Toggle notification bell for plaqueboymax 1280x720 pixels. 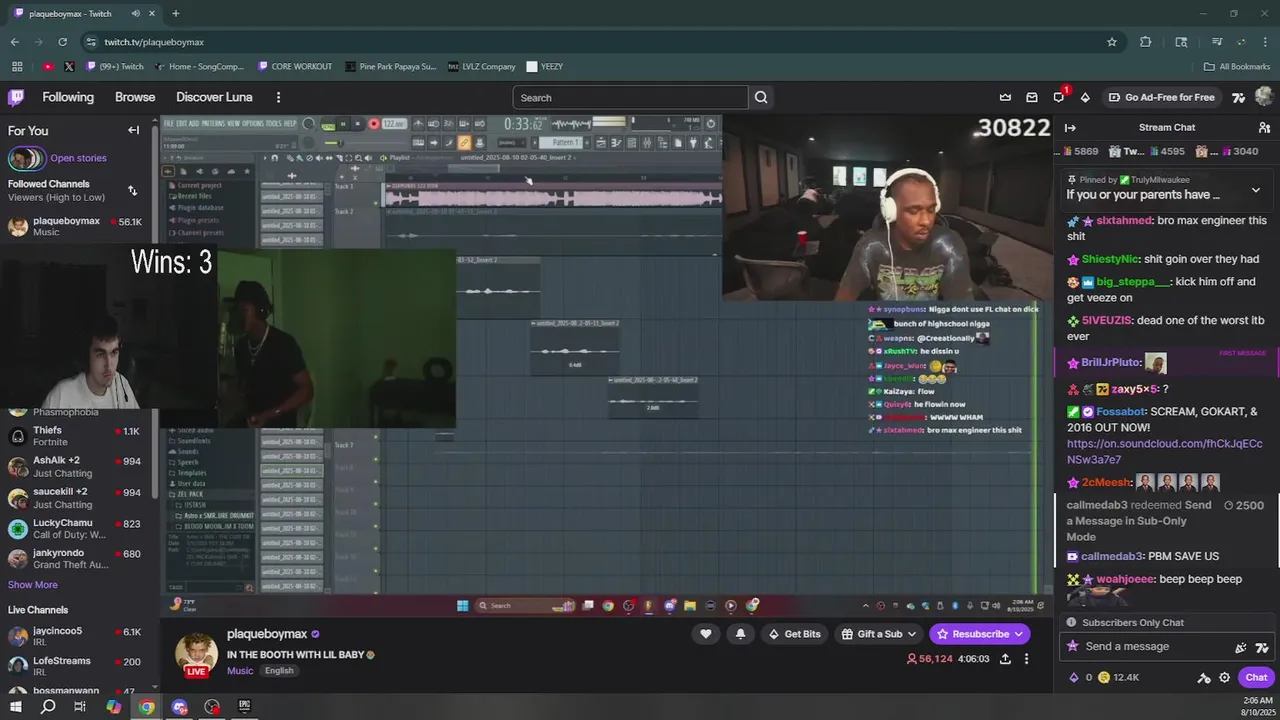(x=740, y=634)
